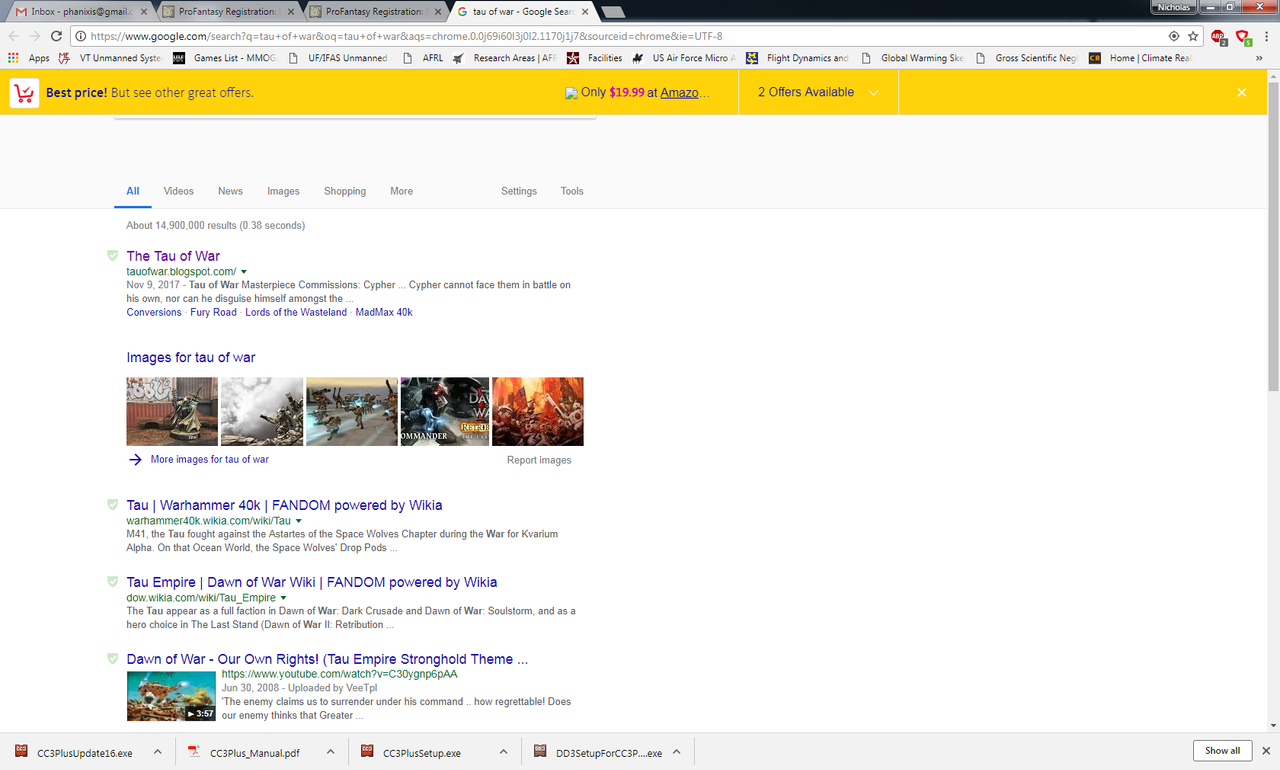Open Lords of the Wasteland sitelink

point(296,312)
